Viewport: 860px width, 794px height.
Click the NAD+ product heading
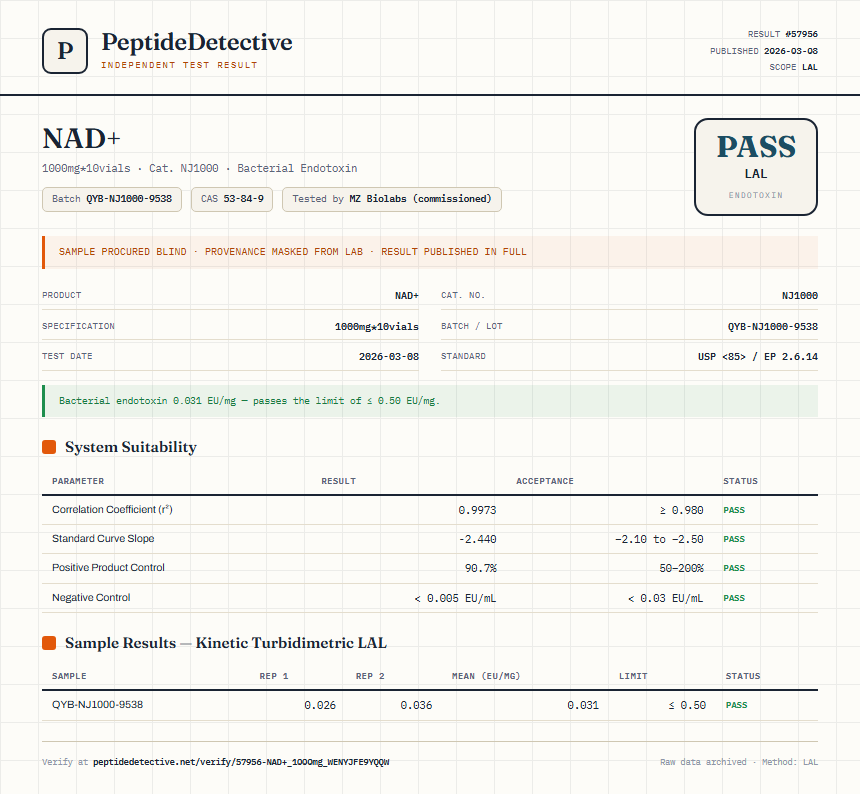pyautogui.click(x=81, y=138)
